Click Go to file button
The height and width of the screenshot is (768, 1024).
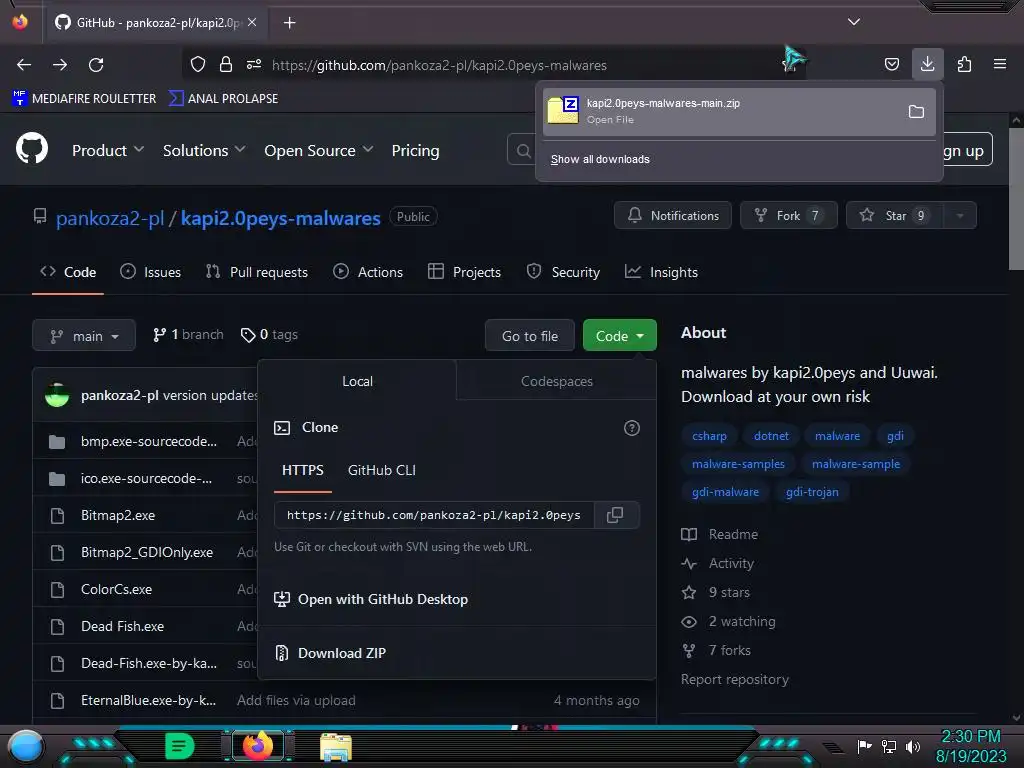[530, 336]
